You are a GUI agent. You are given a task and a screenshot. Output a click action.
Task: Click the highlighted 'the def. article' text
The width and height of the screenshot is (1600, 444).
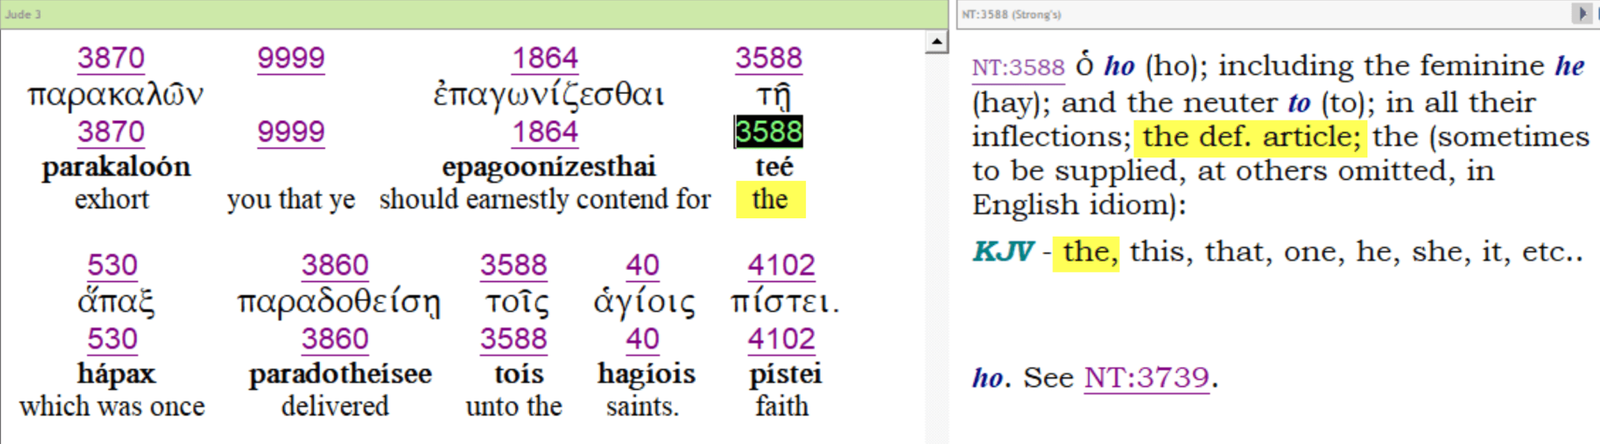[1250, 137]
